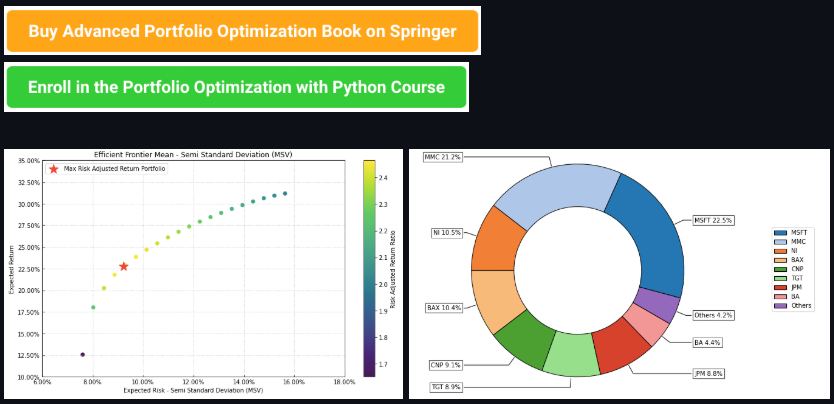Select the purple Others donut slice
Screen dimensions: 834x404
656,304
